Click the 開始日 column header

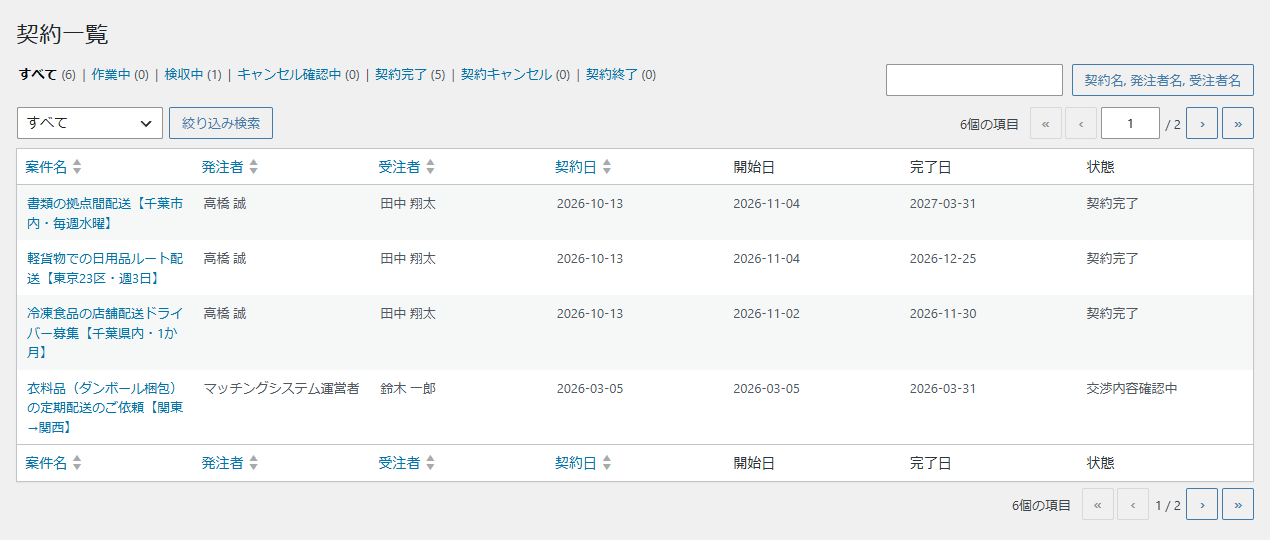click(754, 166)
